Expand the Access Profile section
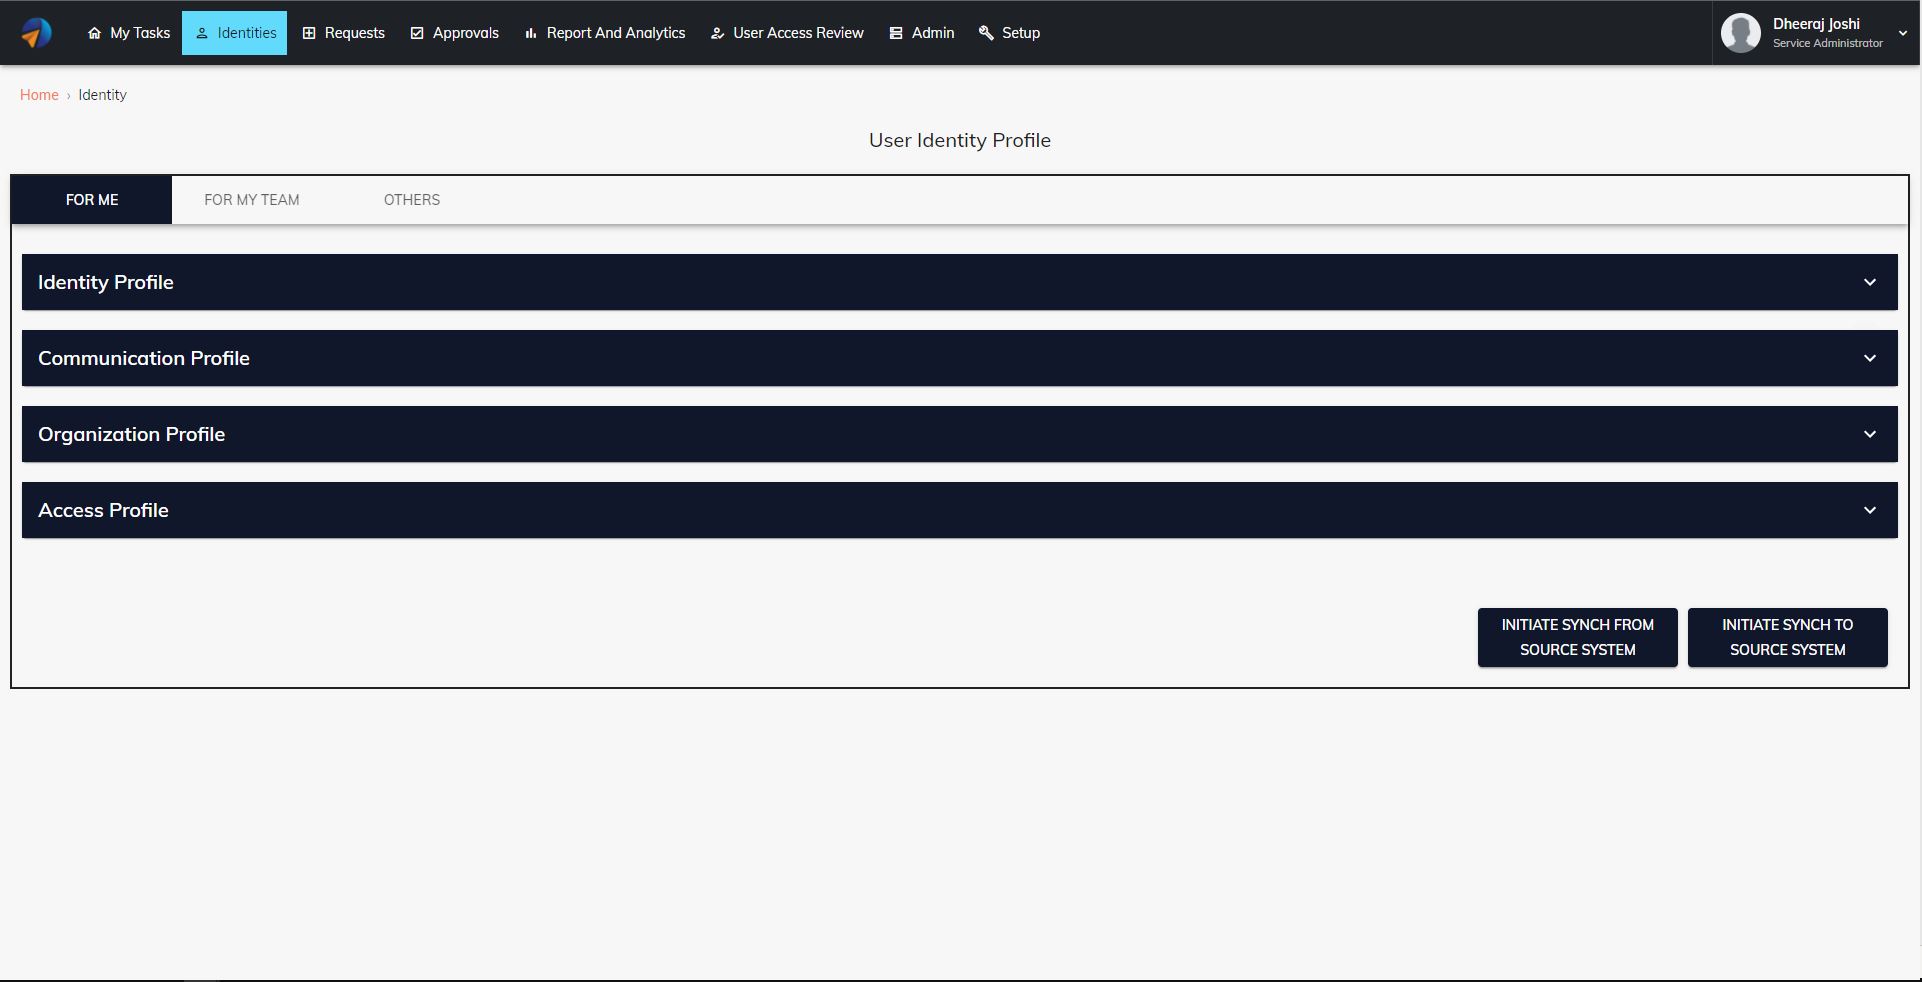1922x982 pixels. pos(1870,510)
